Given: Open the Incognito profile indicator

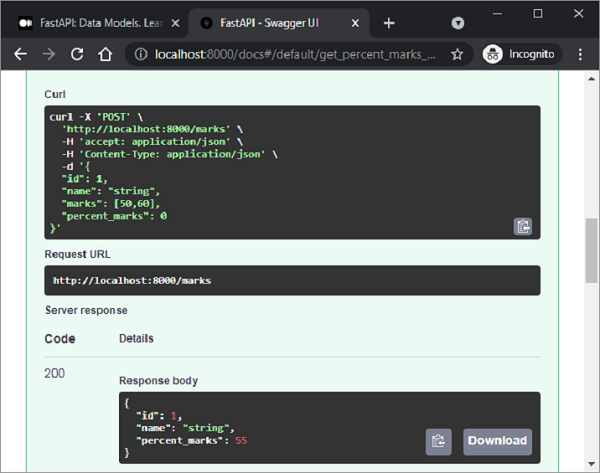Looking at the screenshot, I should tap(519, 54).
